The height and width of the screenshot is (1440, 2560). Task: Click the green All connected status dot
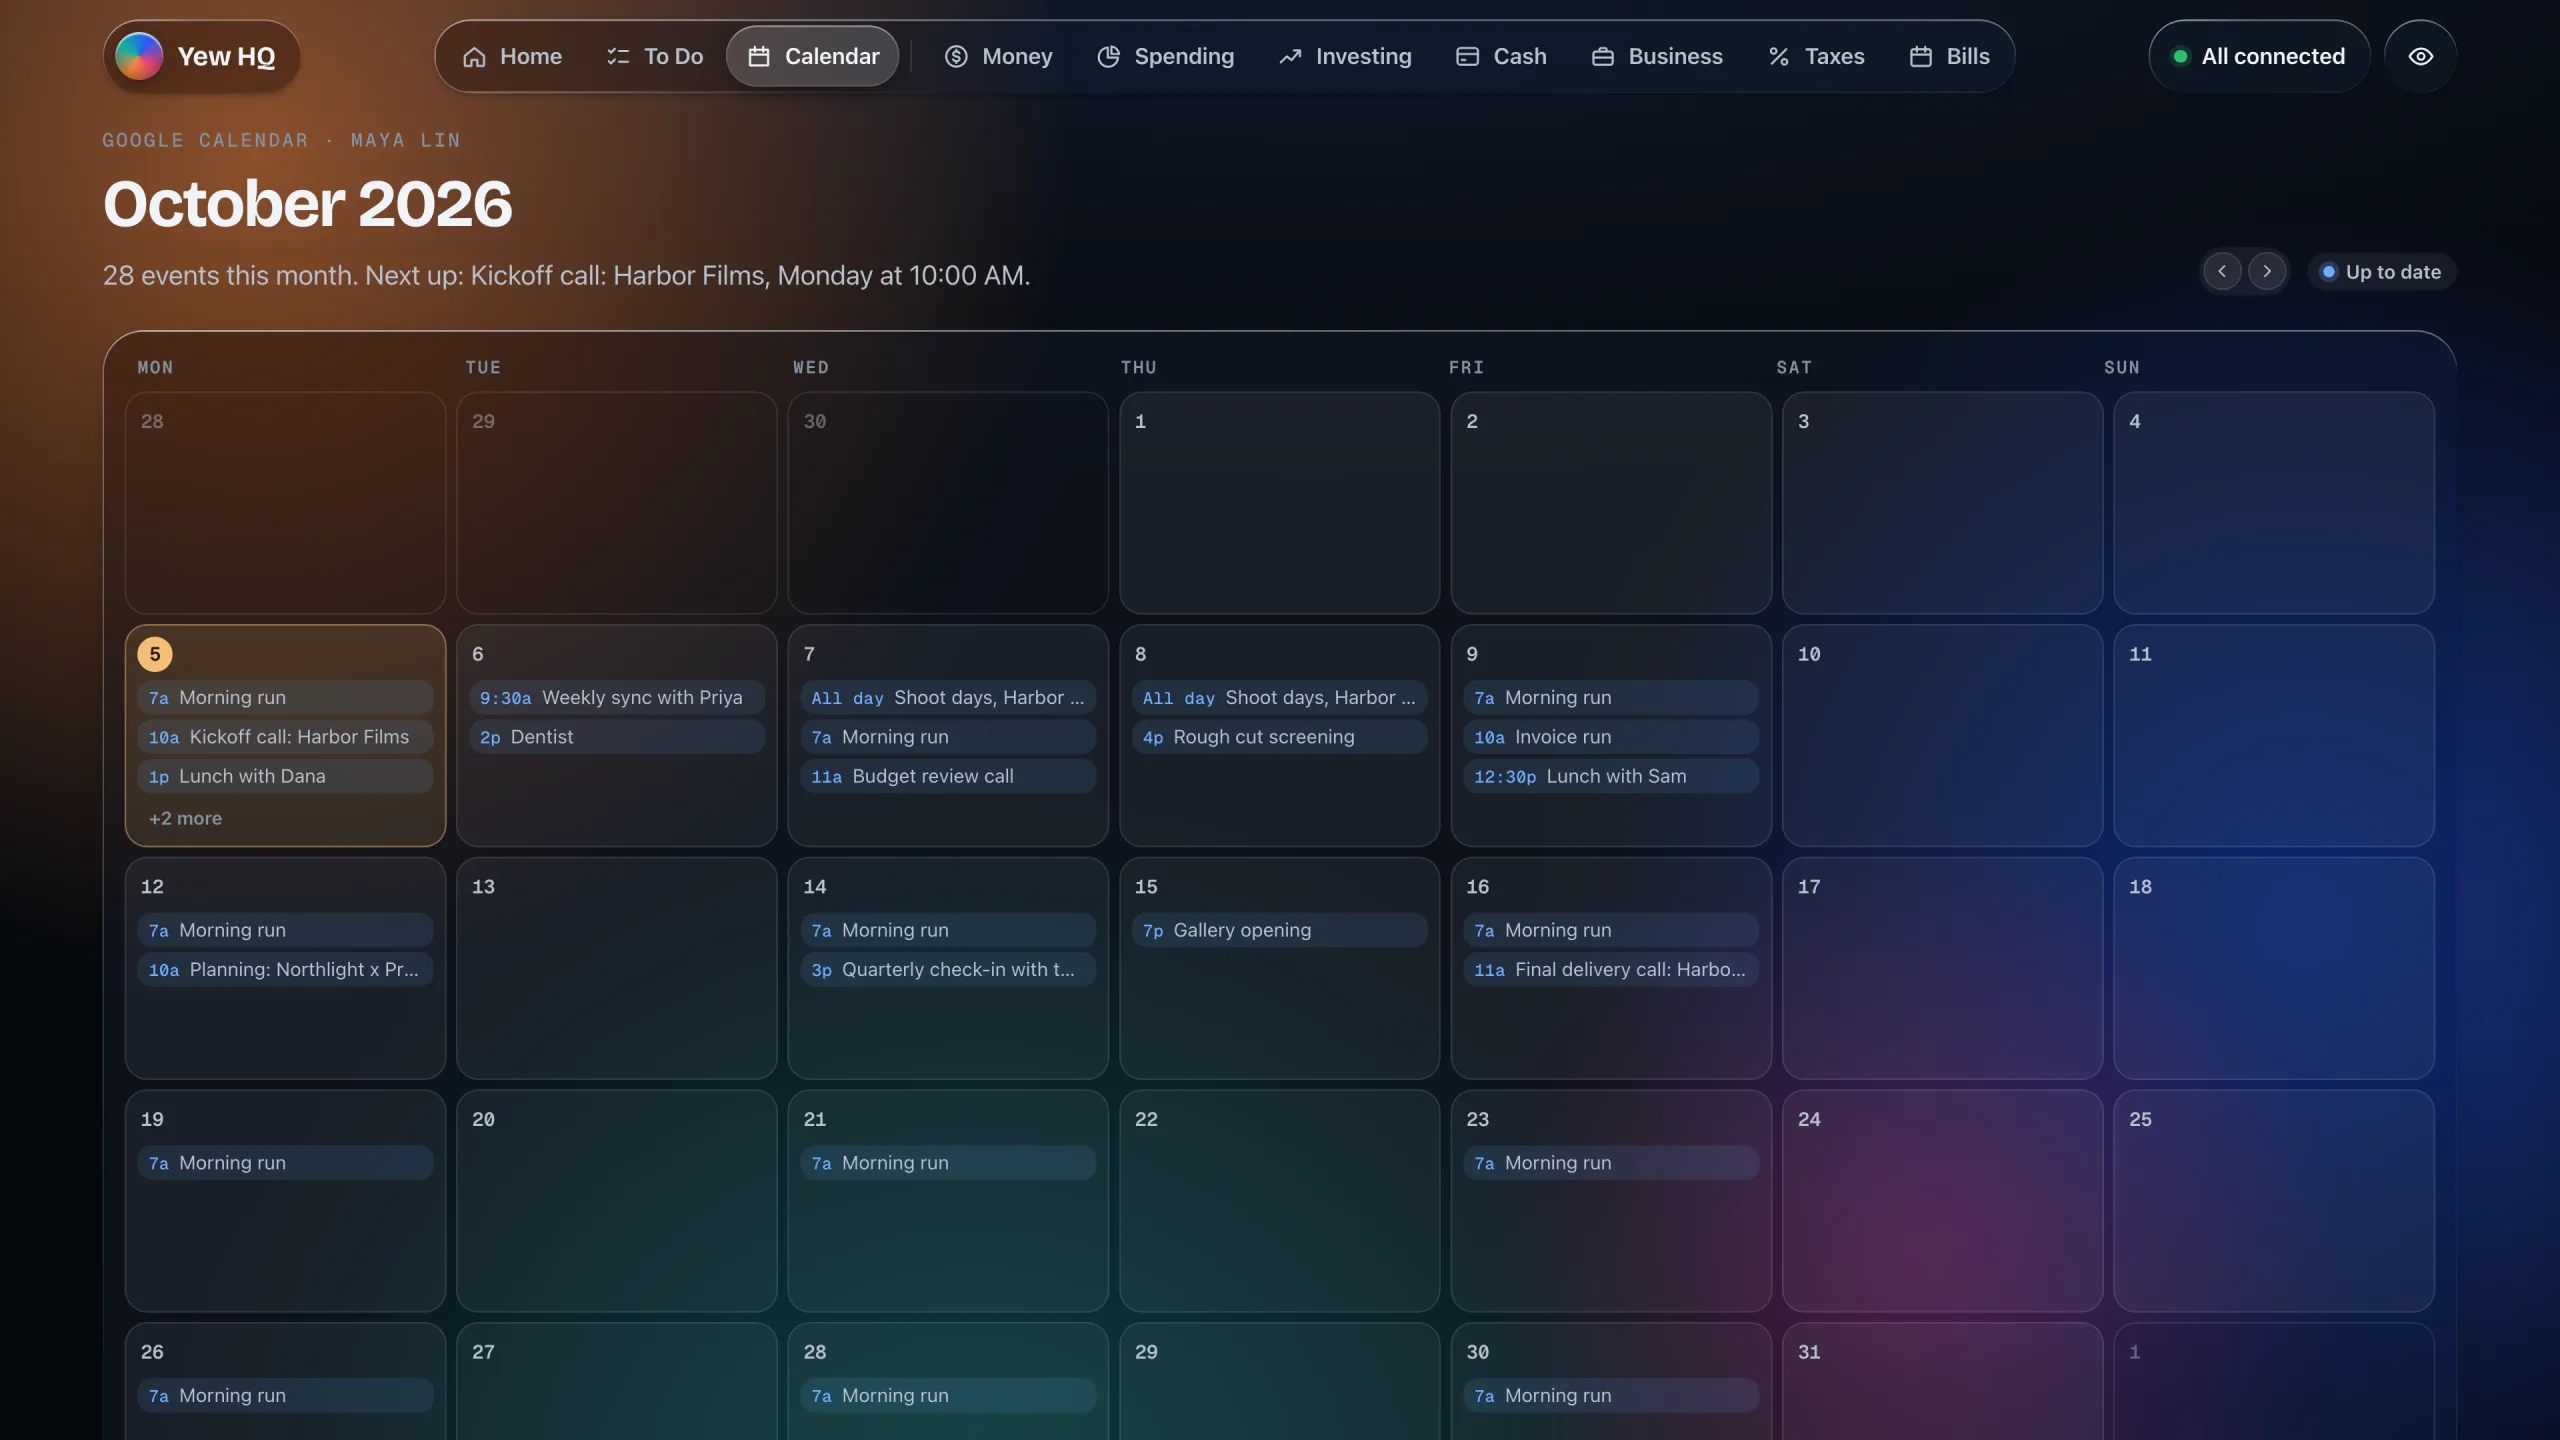pyautogui.click(x=2181, y=57)
